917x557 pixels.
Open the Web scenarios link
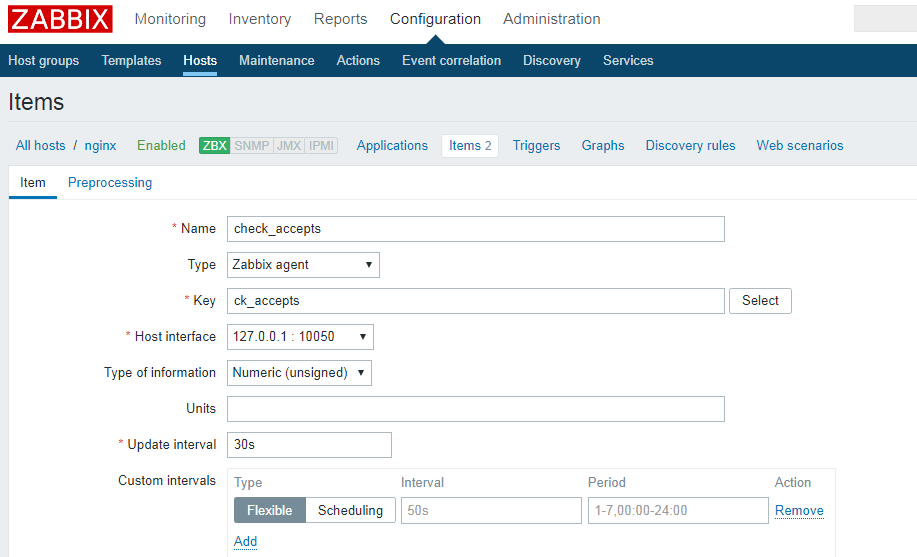800,146
